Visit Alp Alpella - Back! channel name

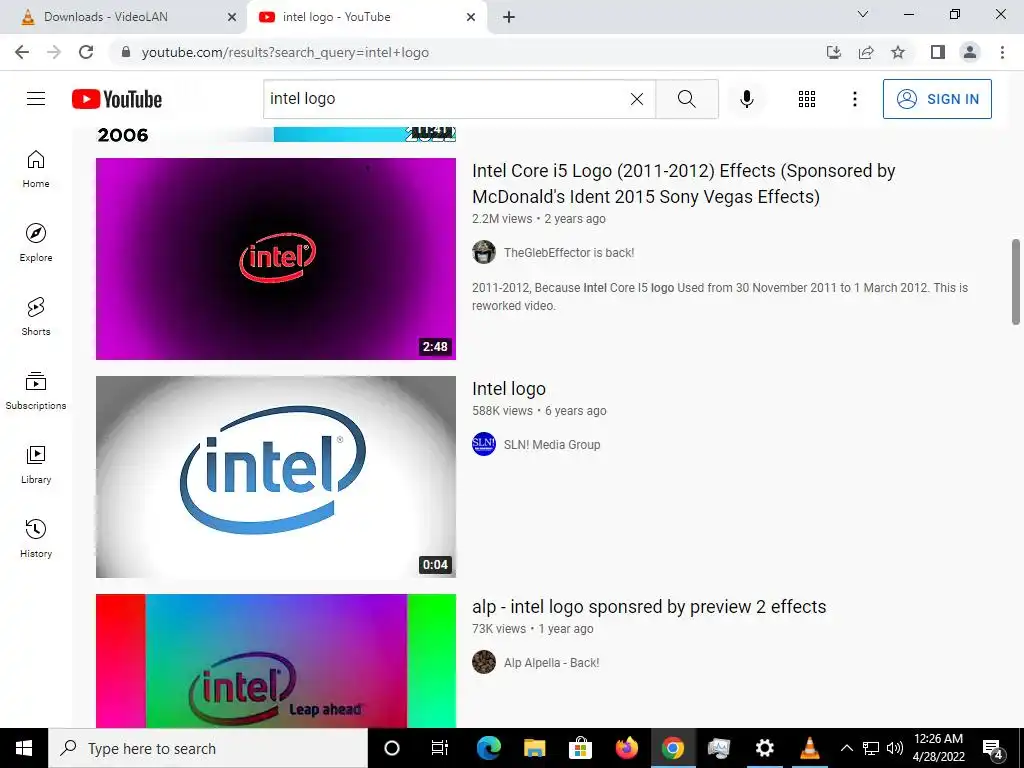pos(551,663)
